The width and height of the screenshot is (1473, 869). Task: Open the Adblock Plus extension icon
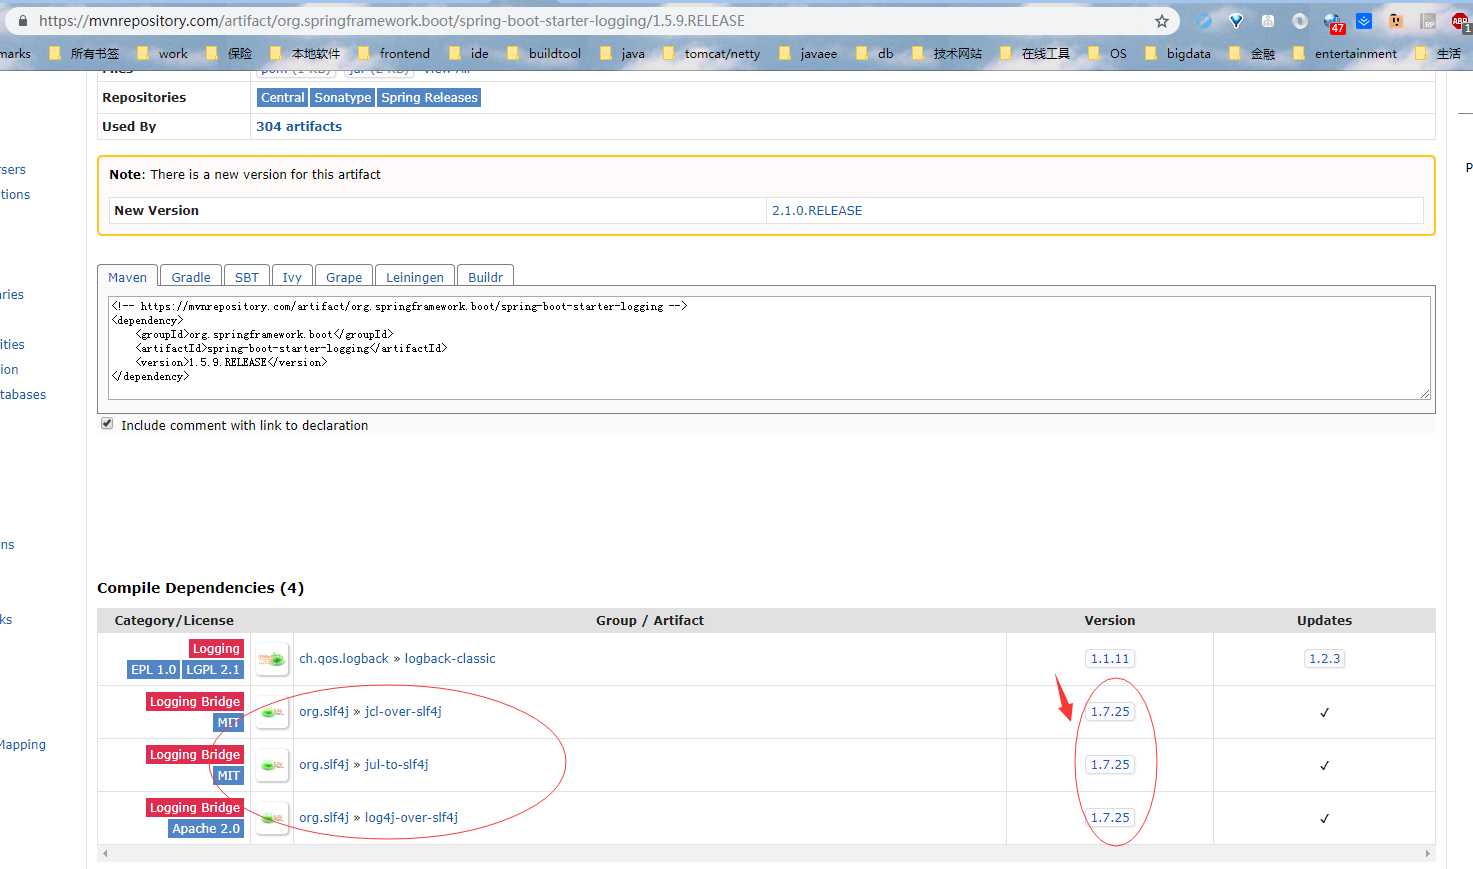(x=1460, y=21)
